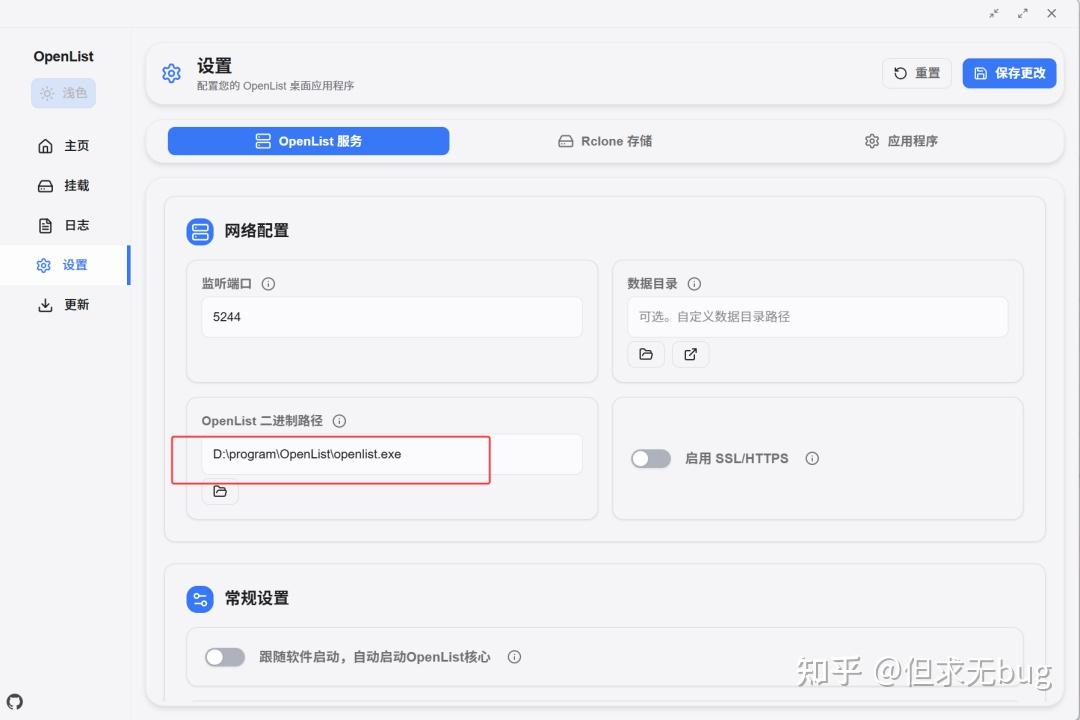
Task: Open 日志 page in sidebar
Action: [x=63, y=225]
